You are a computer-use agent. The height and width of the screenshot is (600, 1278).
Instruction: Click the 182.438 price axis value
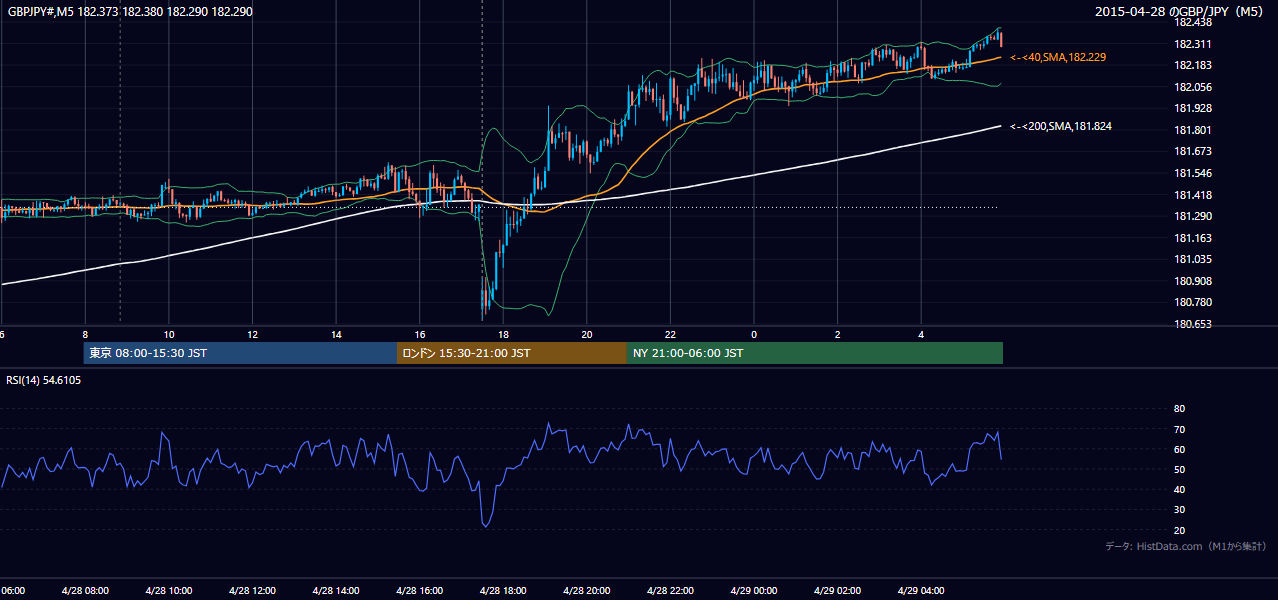tap(1192, 22)
